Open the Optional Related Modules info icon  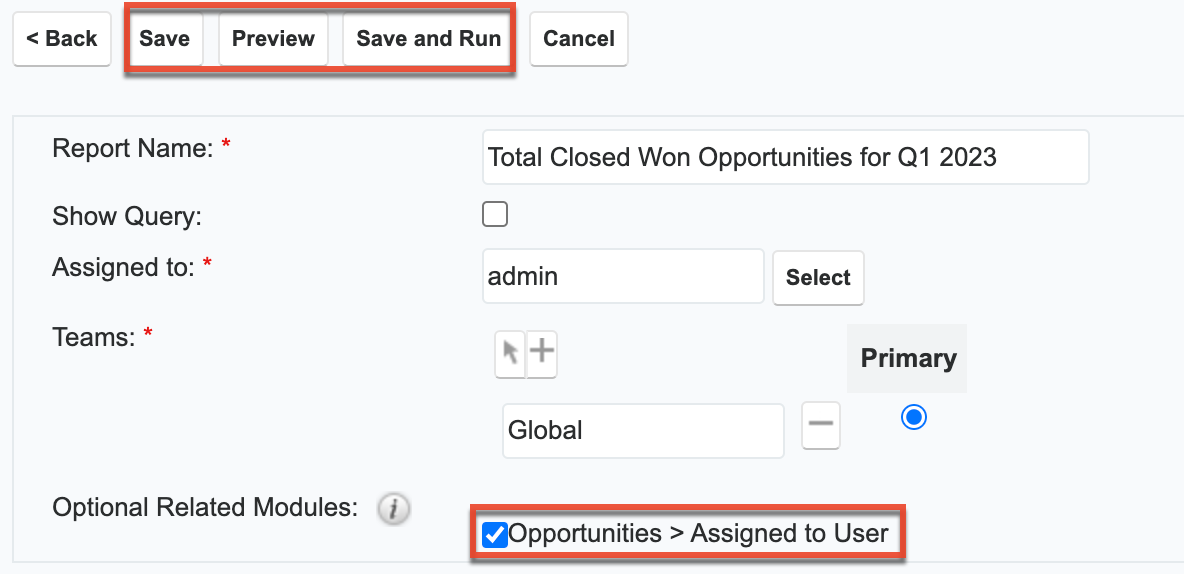[x=394, y=509]
